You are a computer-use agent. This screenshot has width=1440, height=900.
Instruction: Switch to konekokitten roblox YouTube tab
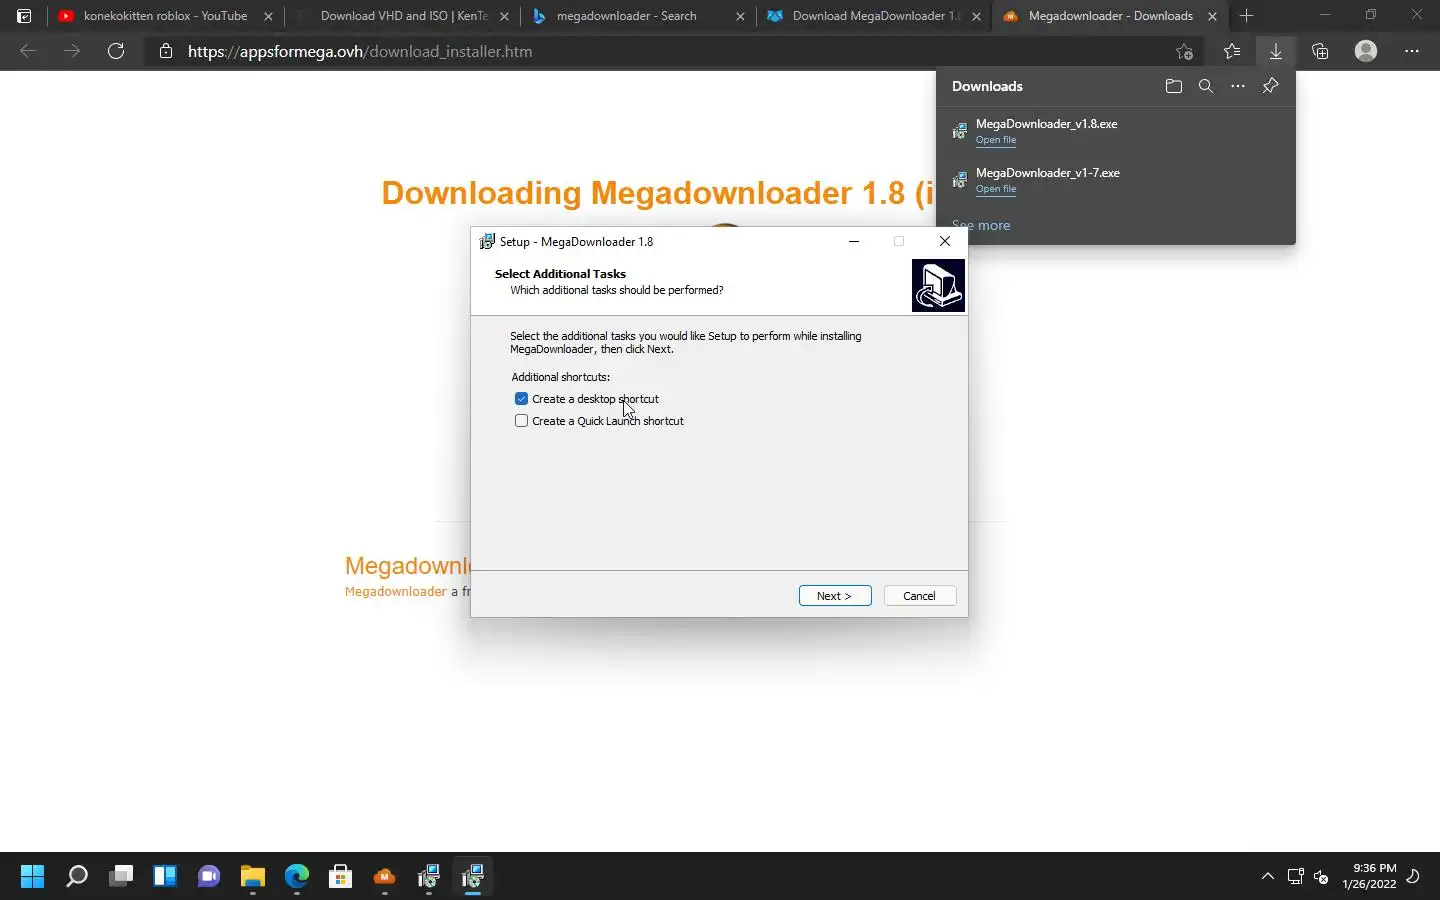click(166, 16)
